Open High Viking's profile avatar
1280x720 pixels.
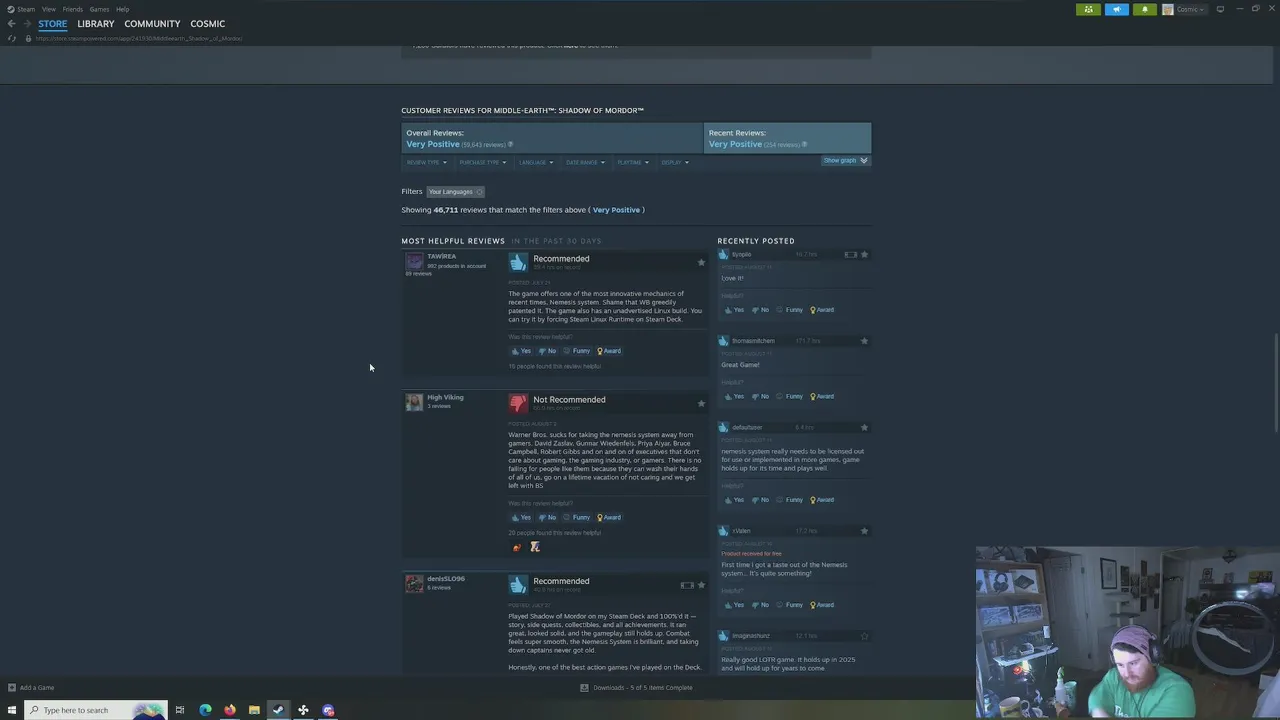tap(414, 403)
